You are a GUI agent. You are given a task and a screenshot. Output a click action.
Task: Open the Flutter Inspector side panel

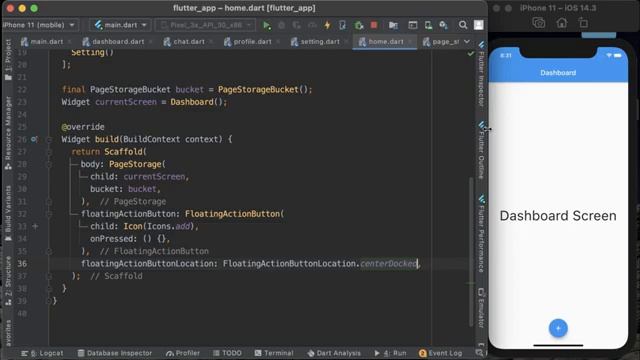tap(482, 74)
